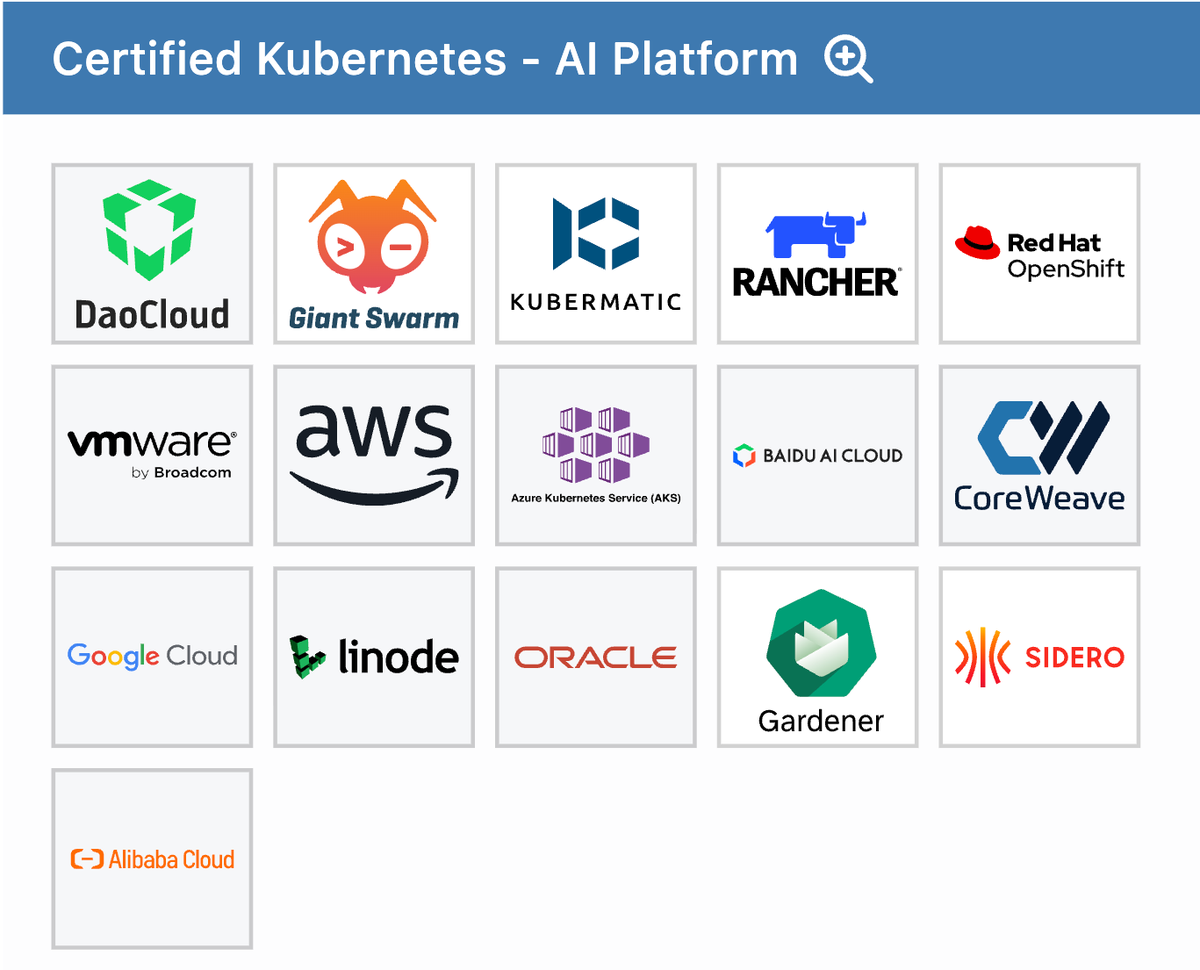Viewport: 1200px width, 970px height.
Task: Click the Giant Swarm ant logo
Action: [x=373, y=240]
